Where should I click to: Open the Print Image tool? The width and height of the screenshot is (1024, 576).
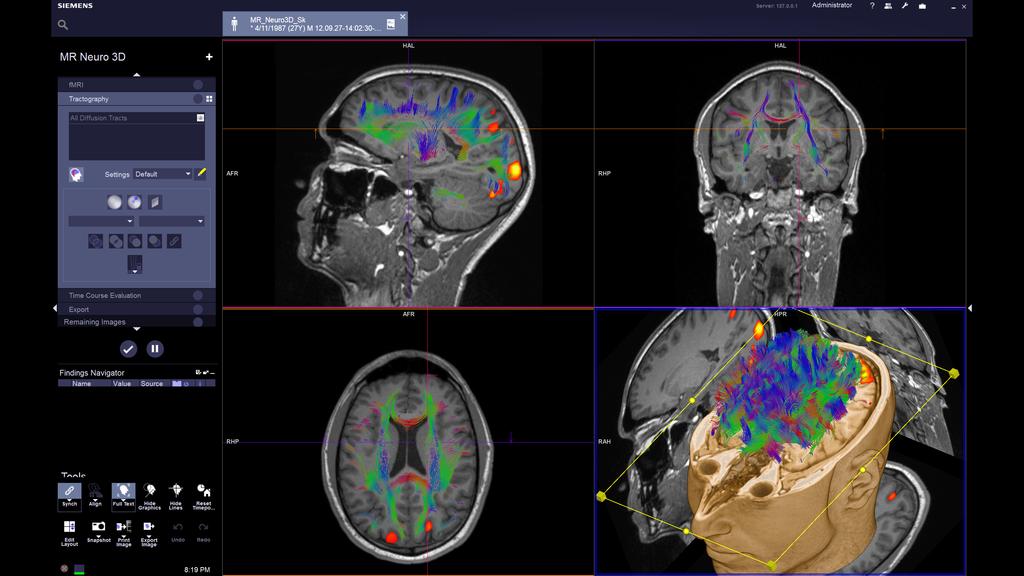point(123,527)
